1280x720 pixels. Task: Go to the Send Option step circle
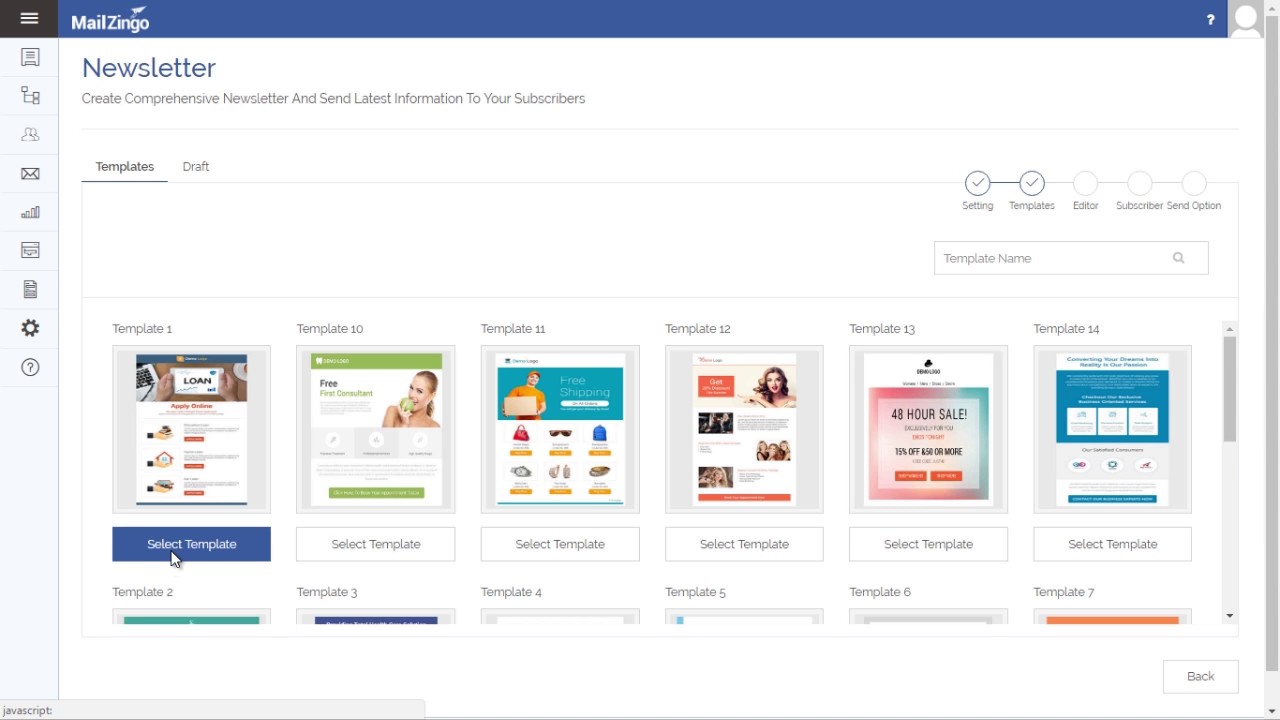tap(1193, 183)
